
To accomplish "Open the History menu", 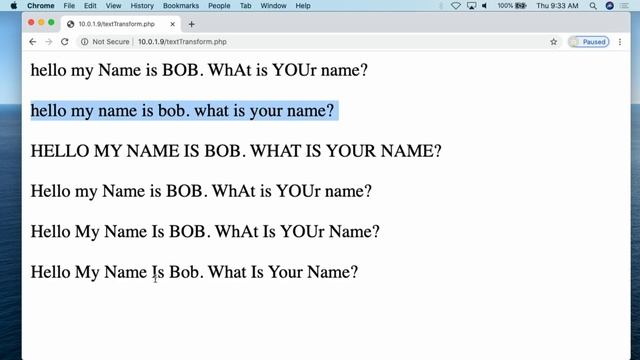I will point(142,6).
